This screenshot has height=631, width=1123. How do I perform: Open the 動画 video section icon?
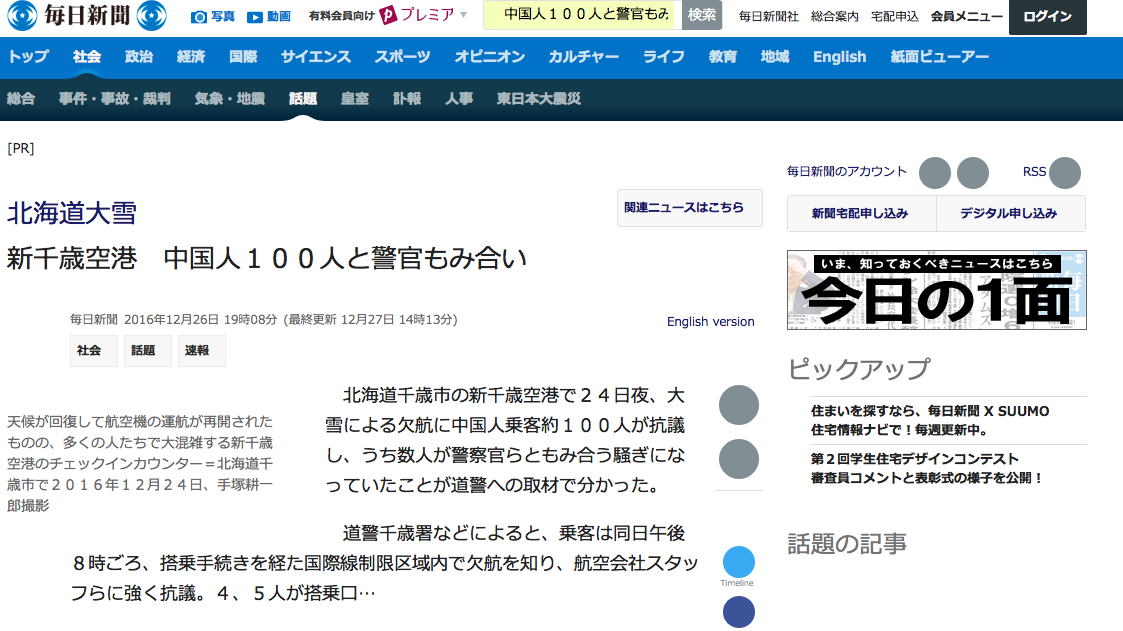tap(255, 16)
